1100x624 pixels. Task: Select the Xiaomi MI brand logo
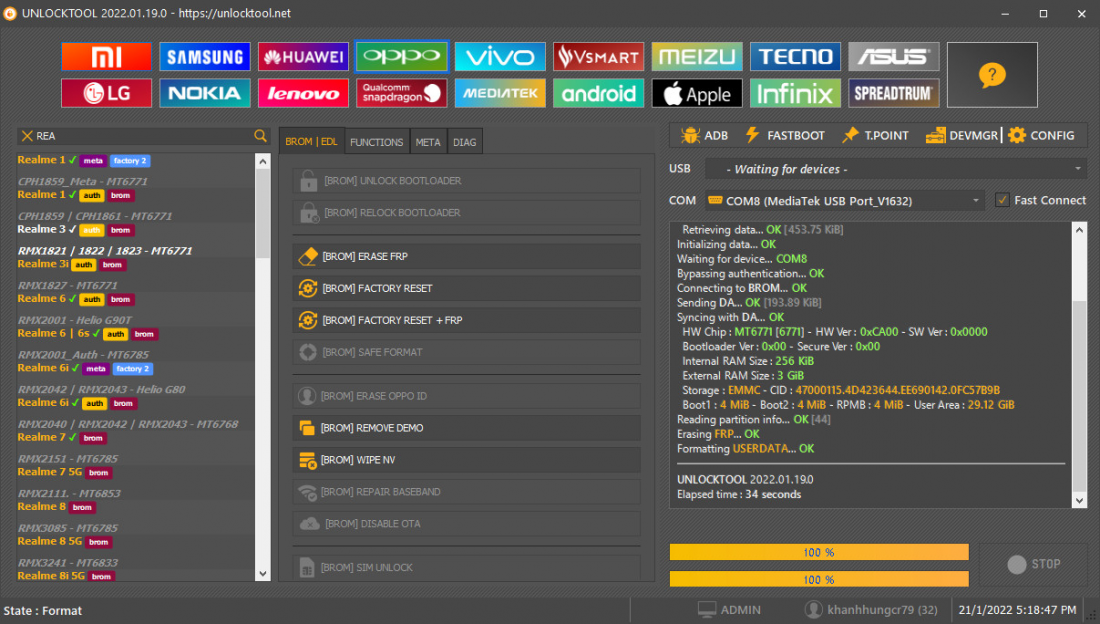(x=107, y=57)
